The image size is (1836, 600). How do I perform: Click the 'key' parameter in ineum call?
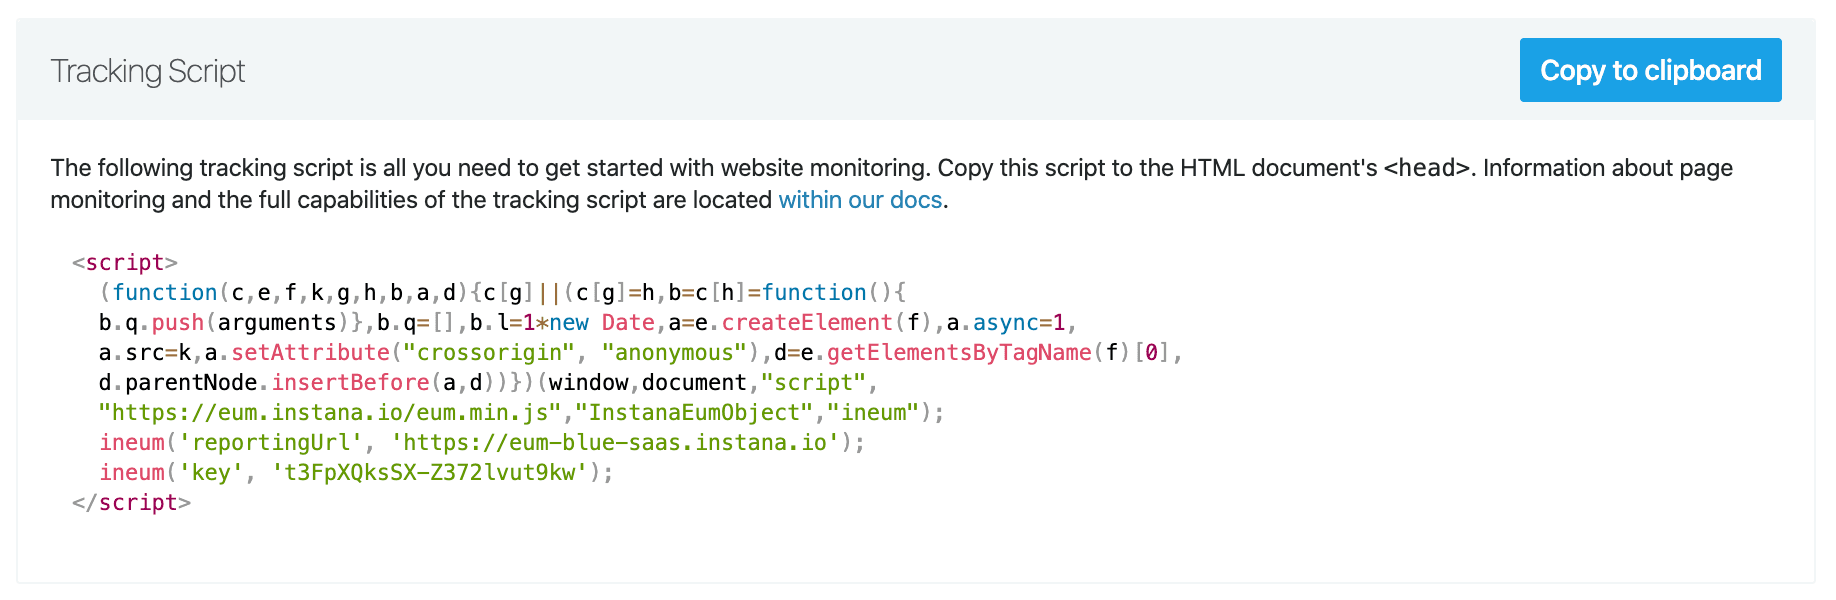210,472
